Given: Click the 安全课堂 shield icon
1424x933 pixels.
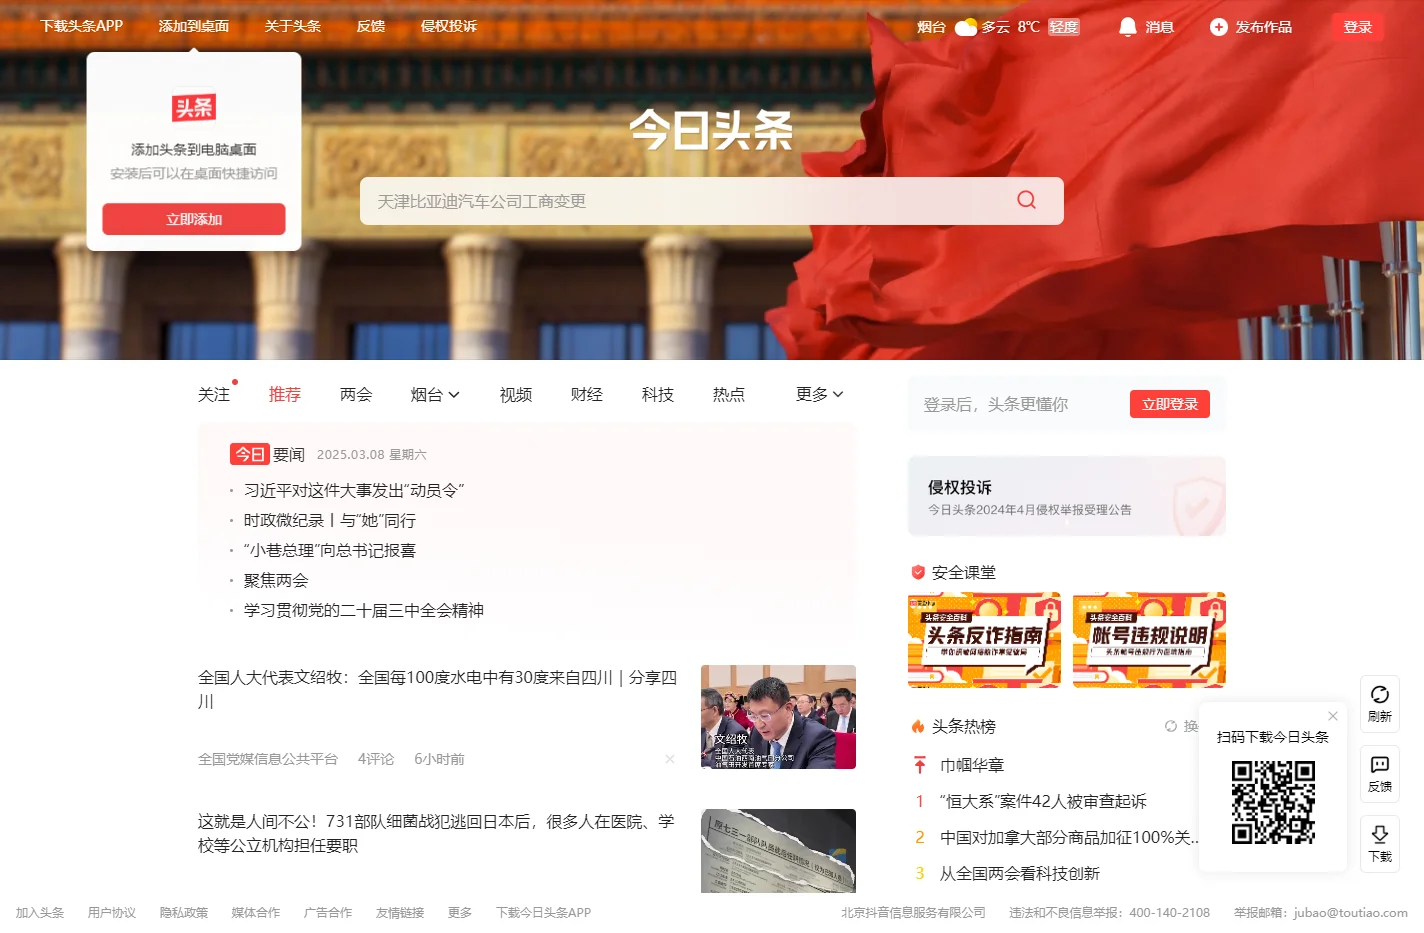Looking at the screenshot, I should [918, 572].
